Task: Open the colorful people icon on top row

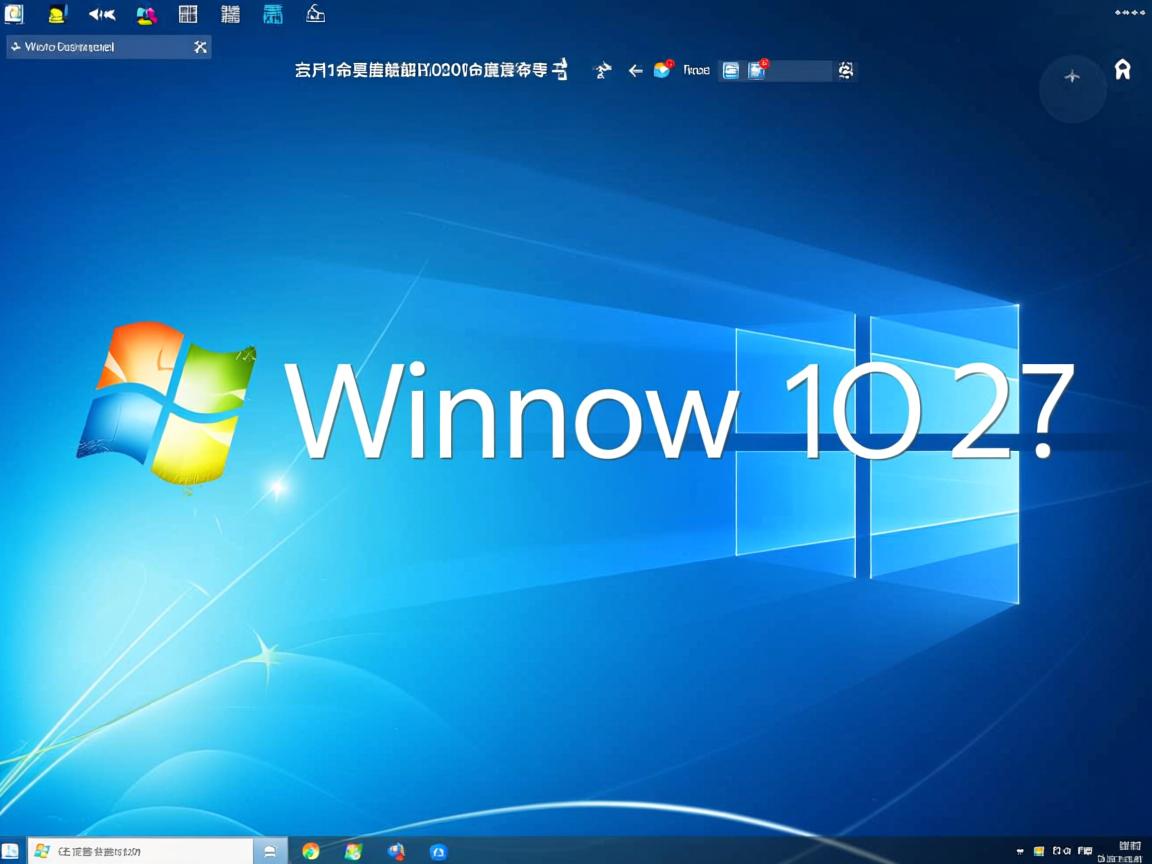Action: (145, 14)
